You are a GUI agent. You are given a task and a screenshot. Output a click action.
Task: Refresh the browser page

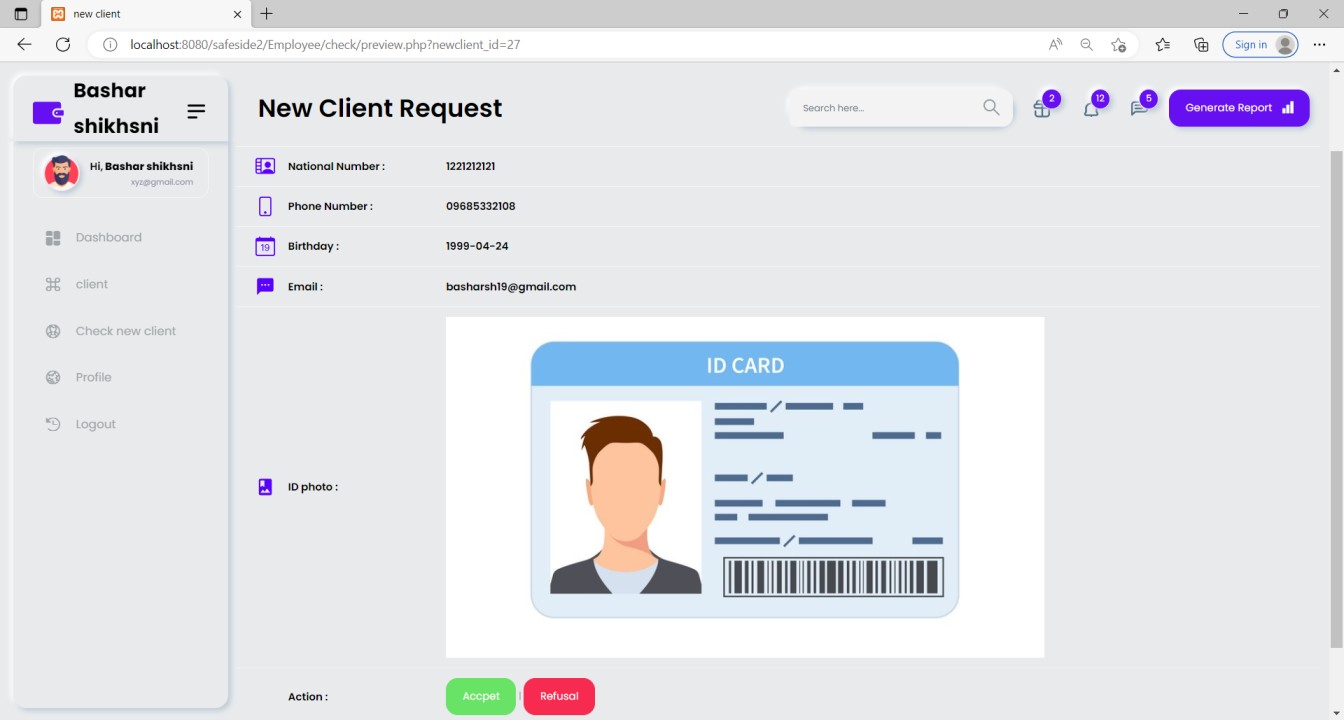(63, 45)
